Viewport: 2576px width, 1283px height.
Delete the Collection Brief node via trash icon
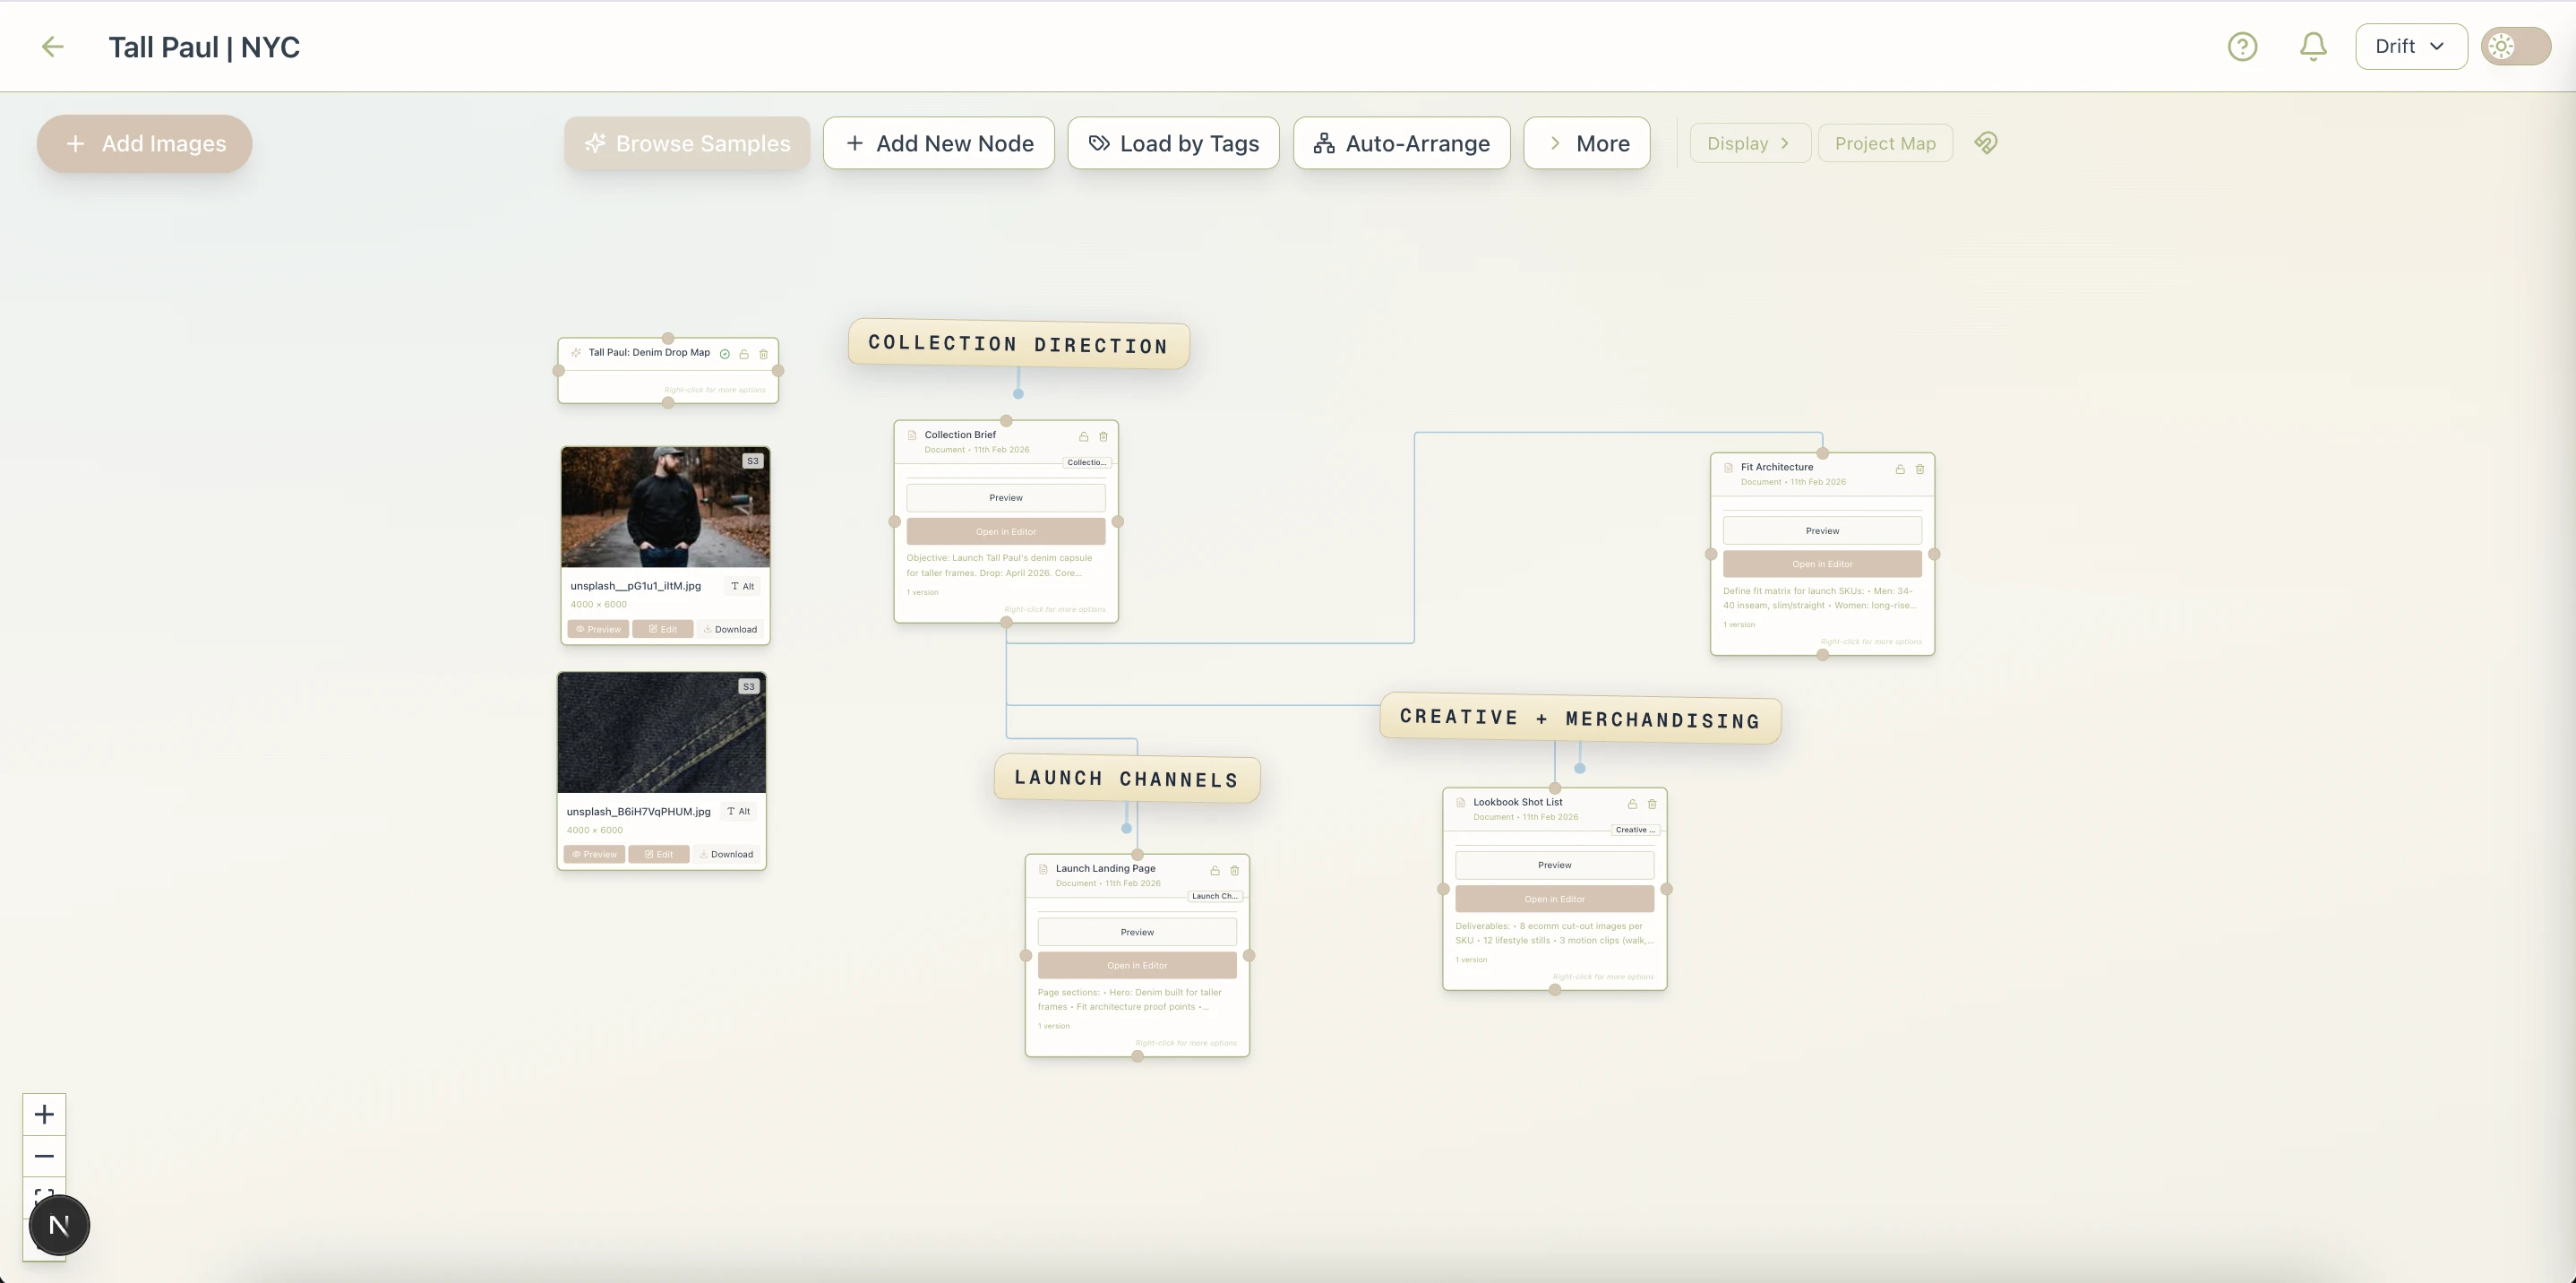point(1103,436)
